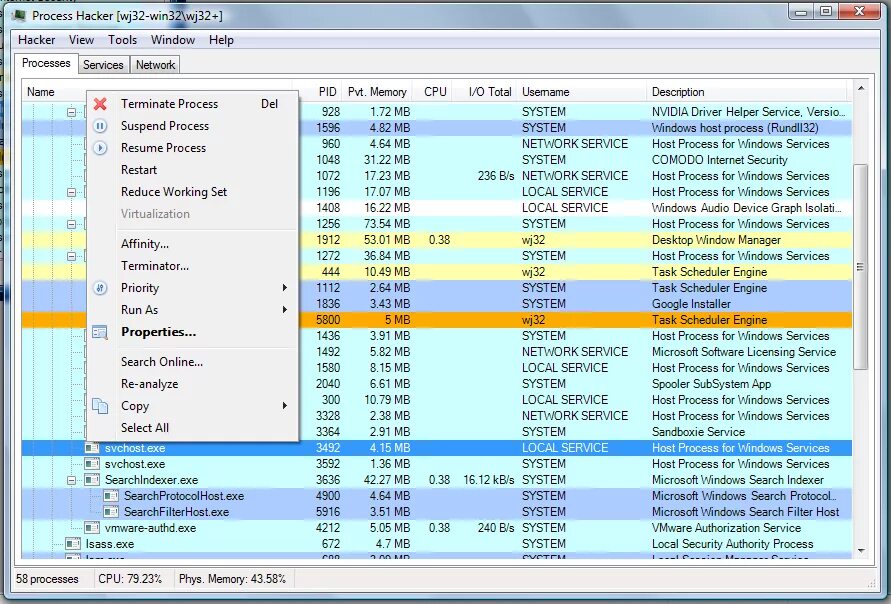Expand the Copy submenu arrow
Screen dimensions: 891x604
[285, 406]
